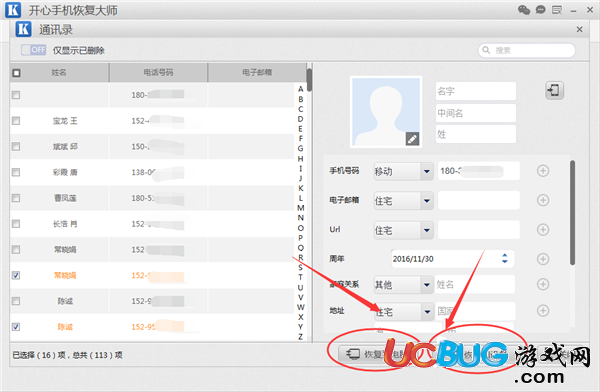Add another email with plus icon
This screenshot has height=392, width=600.
click(x=543, y=200)
